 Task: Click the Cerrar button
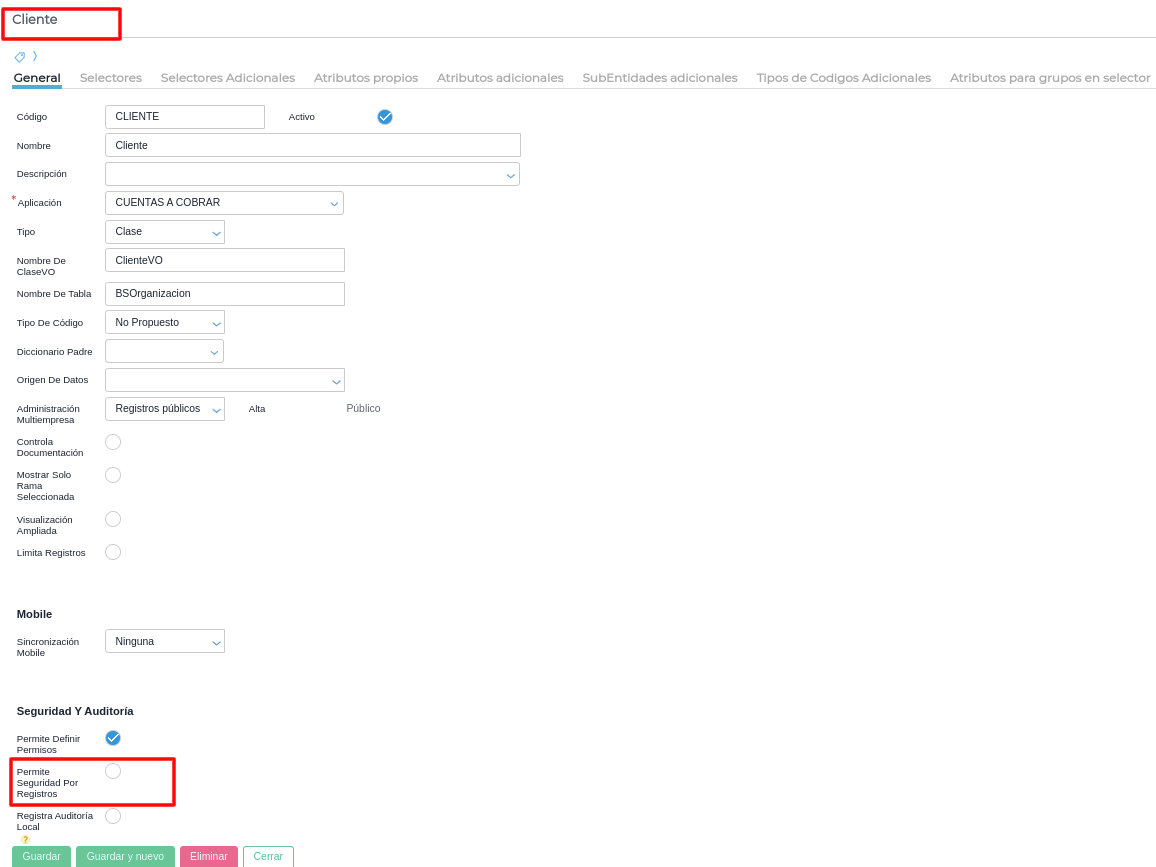[x=268, y=857]
